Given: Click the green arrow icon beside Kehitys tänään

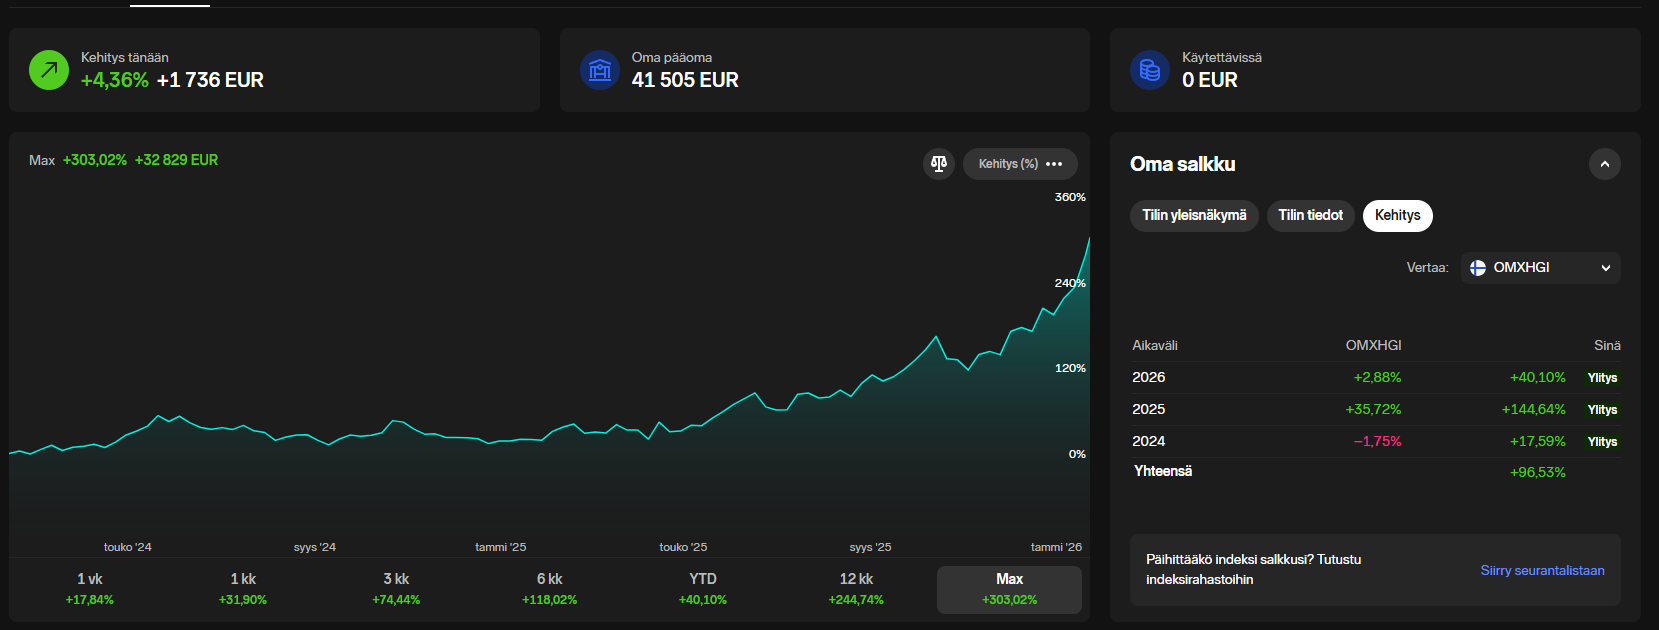Looking at the screenshot, I should [x=49, y=70].
